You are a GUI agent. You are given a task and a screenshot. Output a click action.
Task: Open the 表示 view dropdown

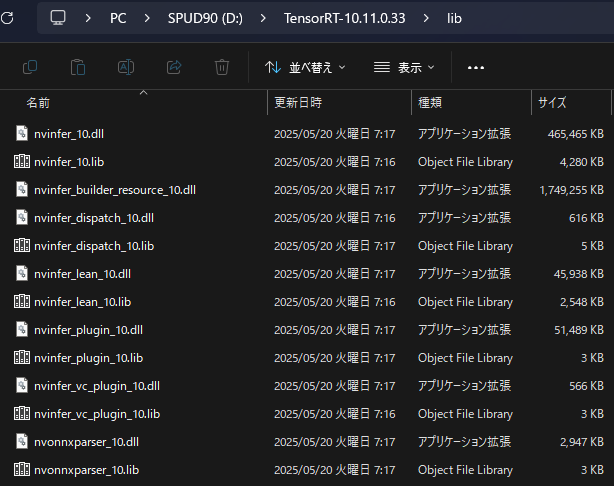[x=404, y=68]
